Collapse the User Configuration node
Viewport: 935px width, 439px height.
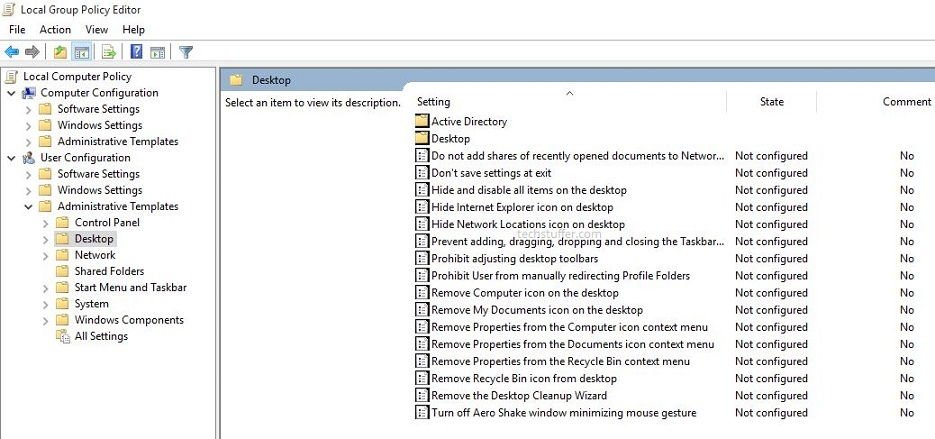coord(11,158)
